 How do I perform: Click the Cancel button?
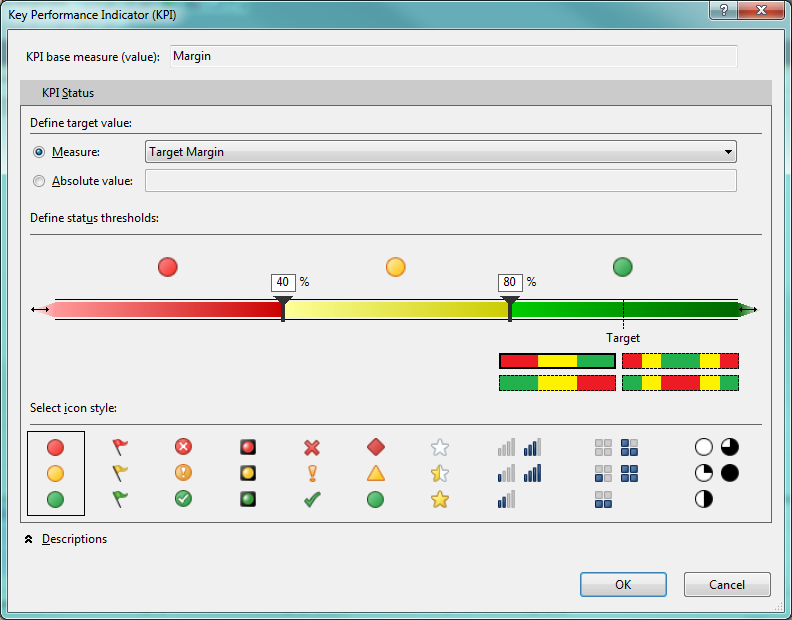coord(727,584)
